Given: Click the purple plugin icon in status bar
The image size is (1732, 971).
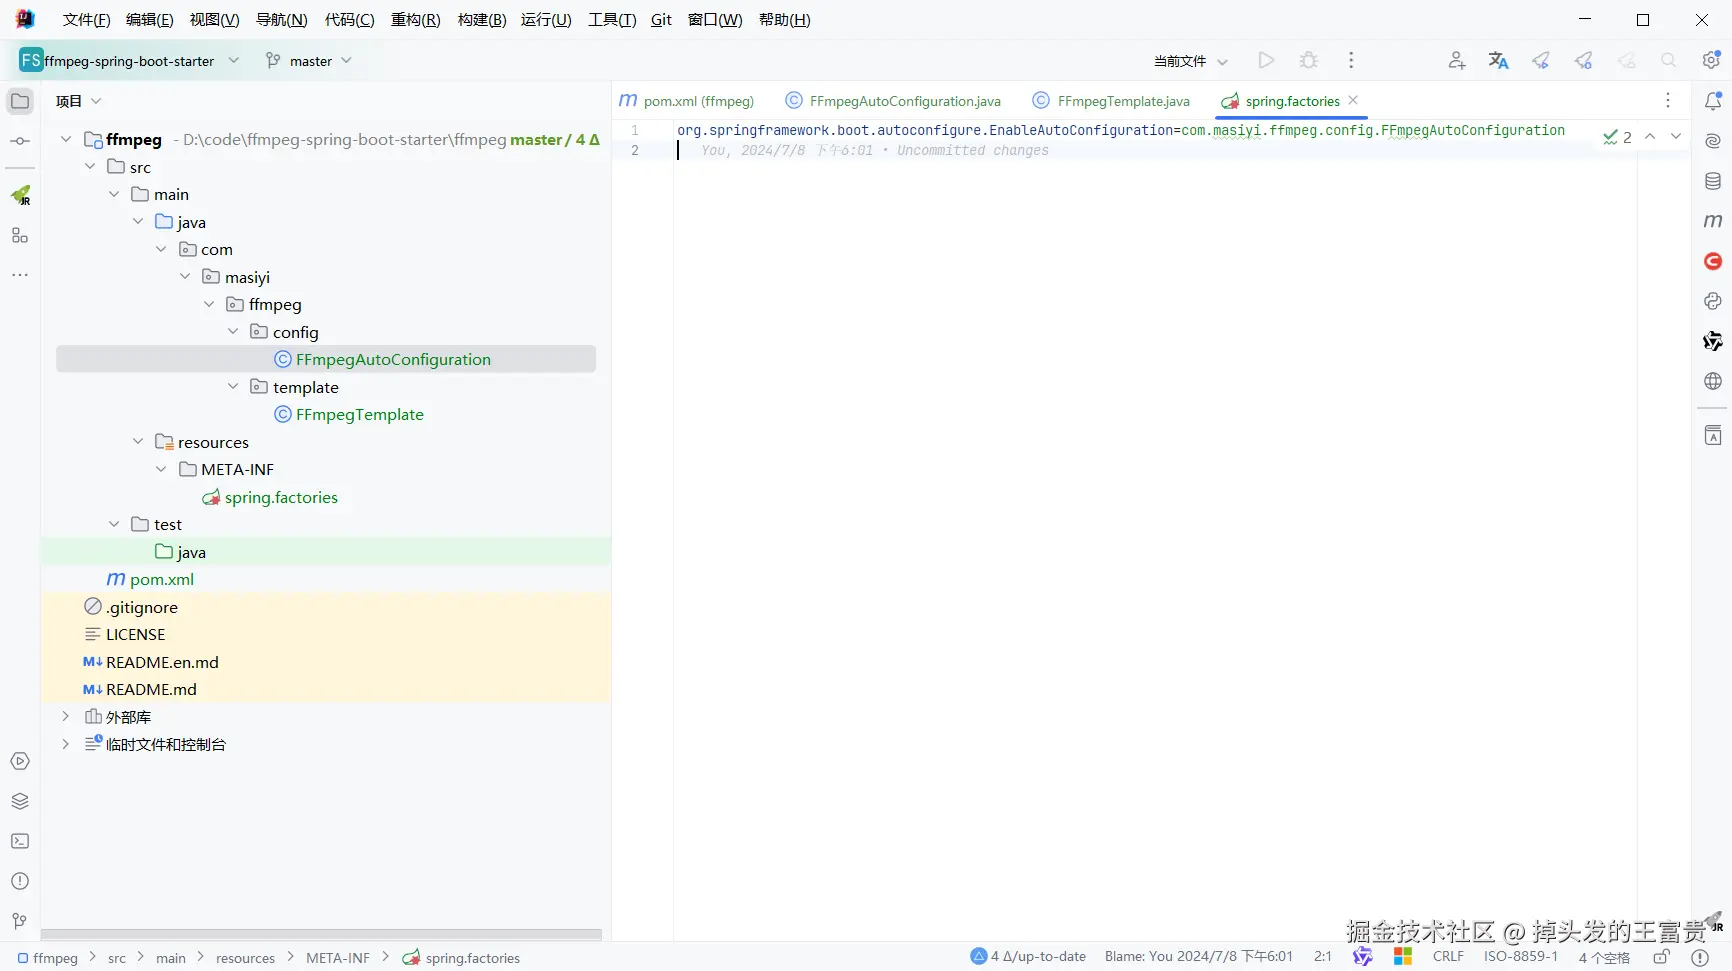Looking at the screenshot, I should coord(1363,957).
